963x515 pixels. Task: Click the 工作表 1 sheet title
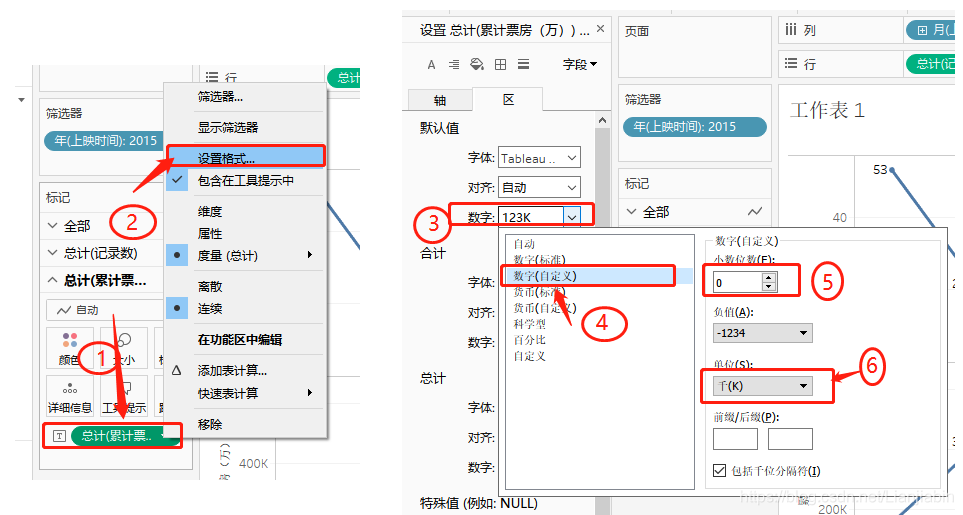[827, 110]
